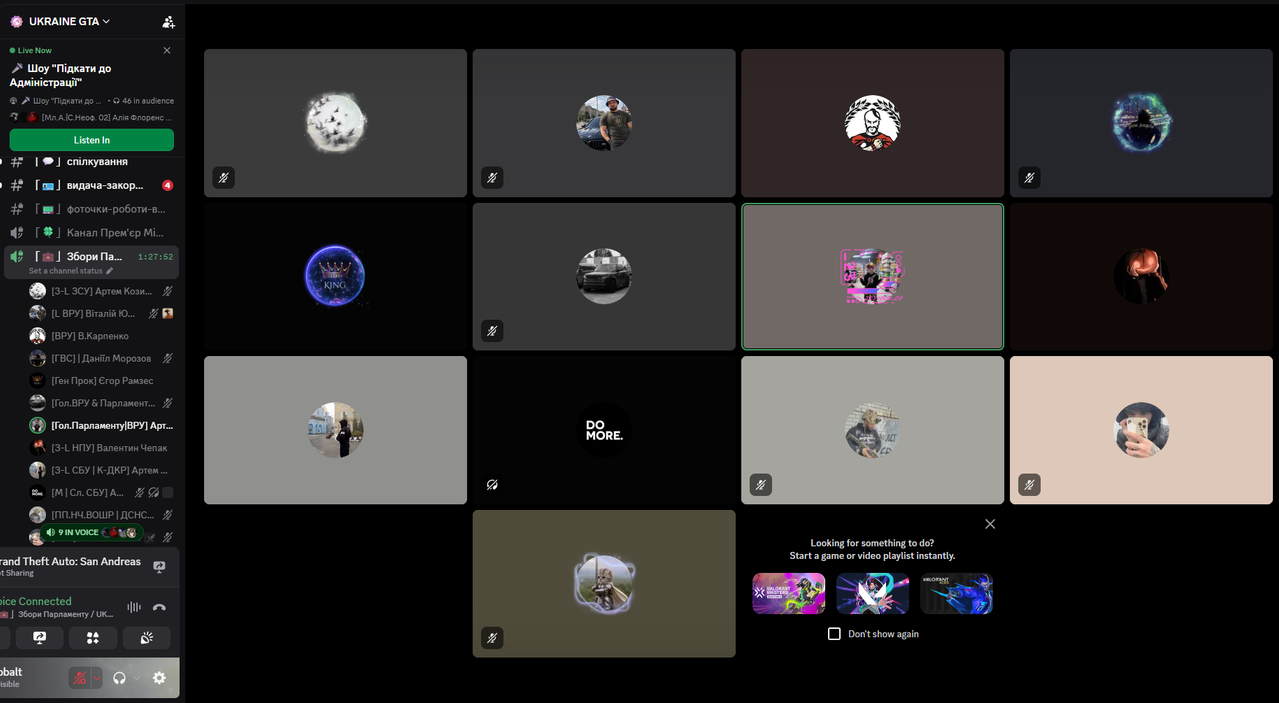Open User Settings gear icon
This screenshot has height=703, width=1279.
pyautogui.click(x=159, y=678)
